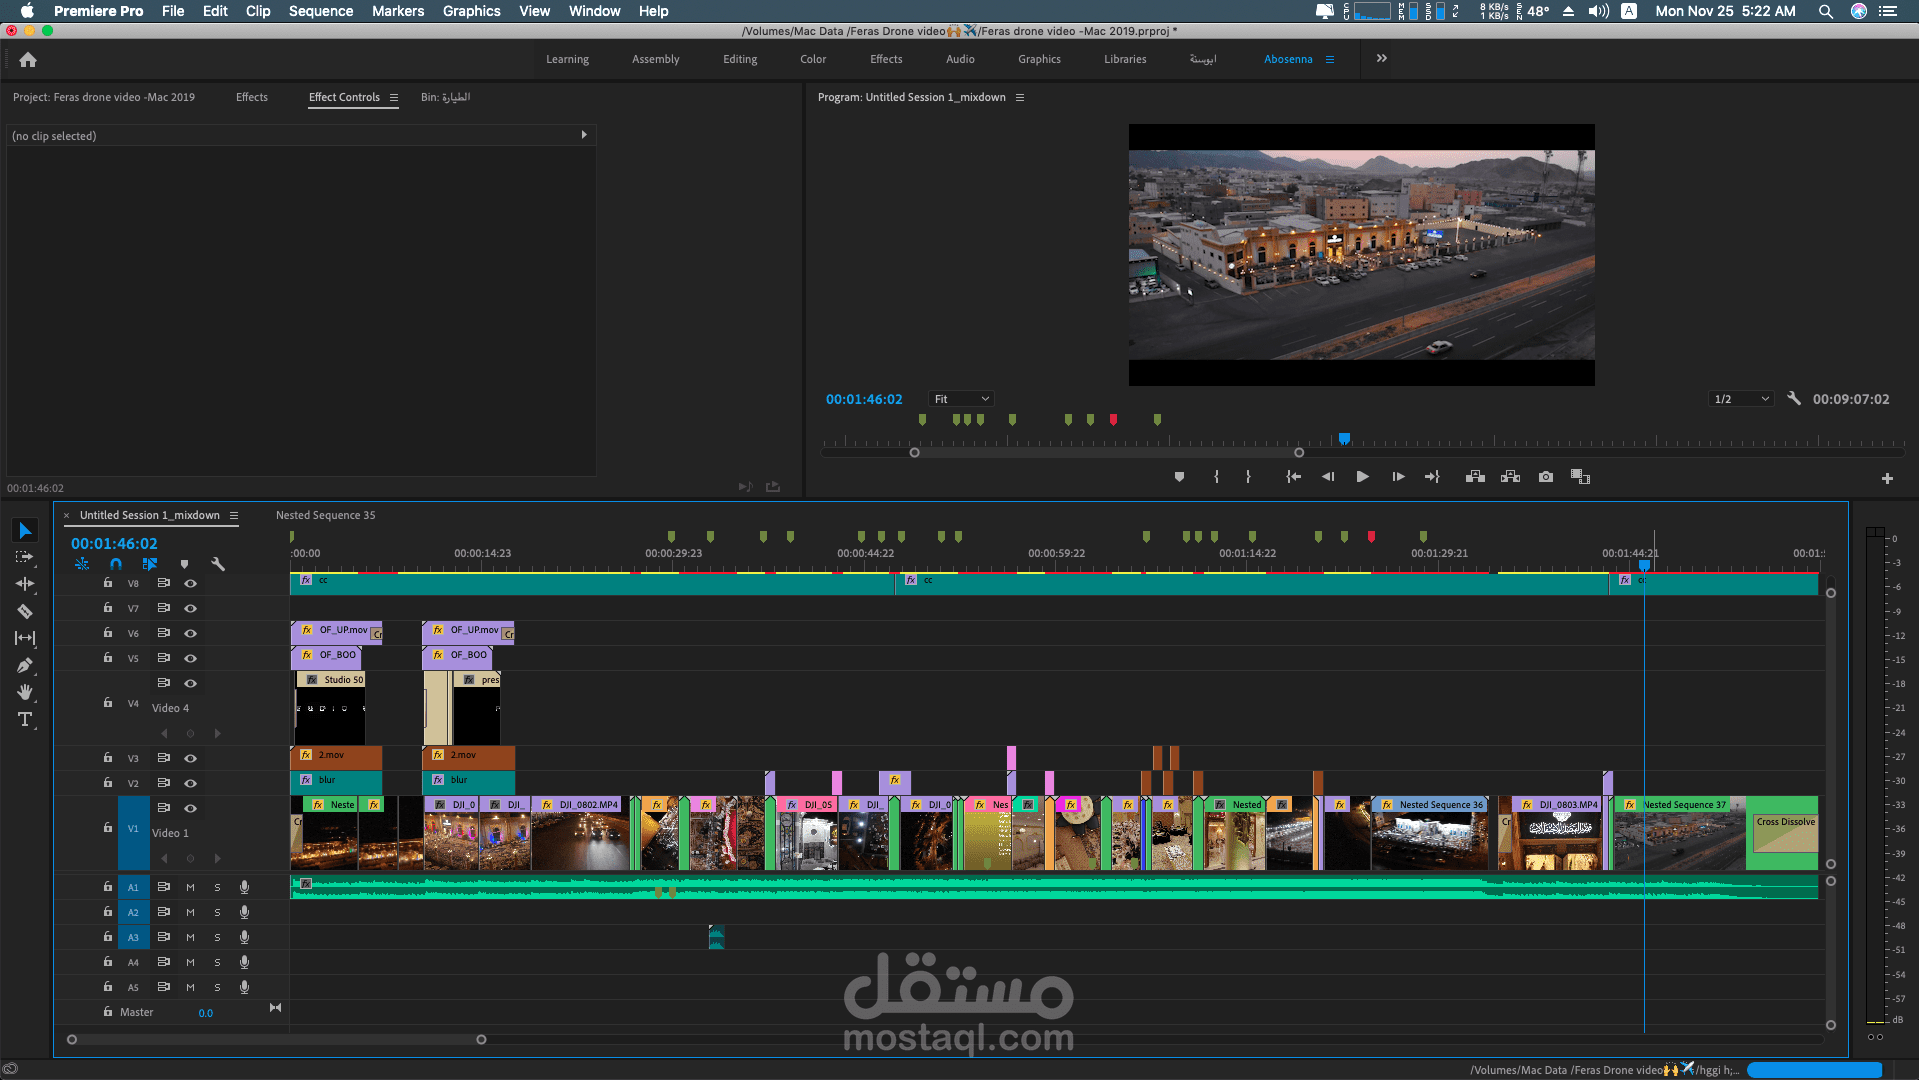This screenshot has width=1919, height=1080.
Task: Click the Extract button
Action: (x=1510, y=477)
